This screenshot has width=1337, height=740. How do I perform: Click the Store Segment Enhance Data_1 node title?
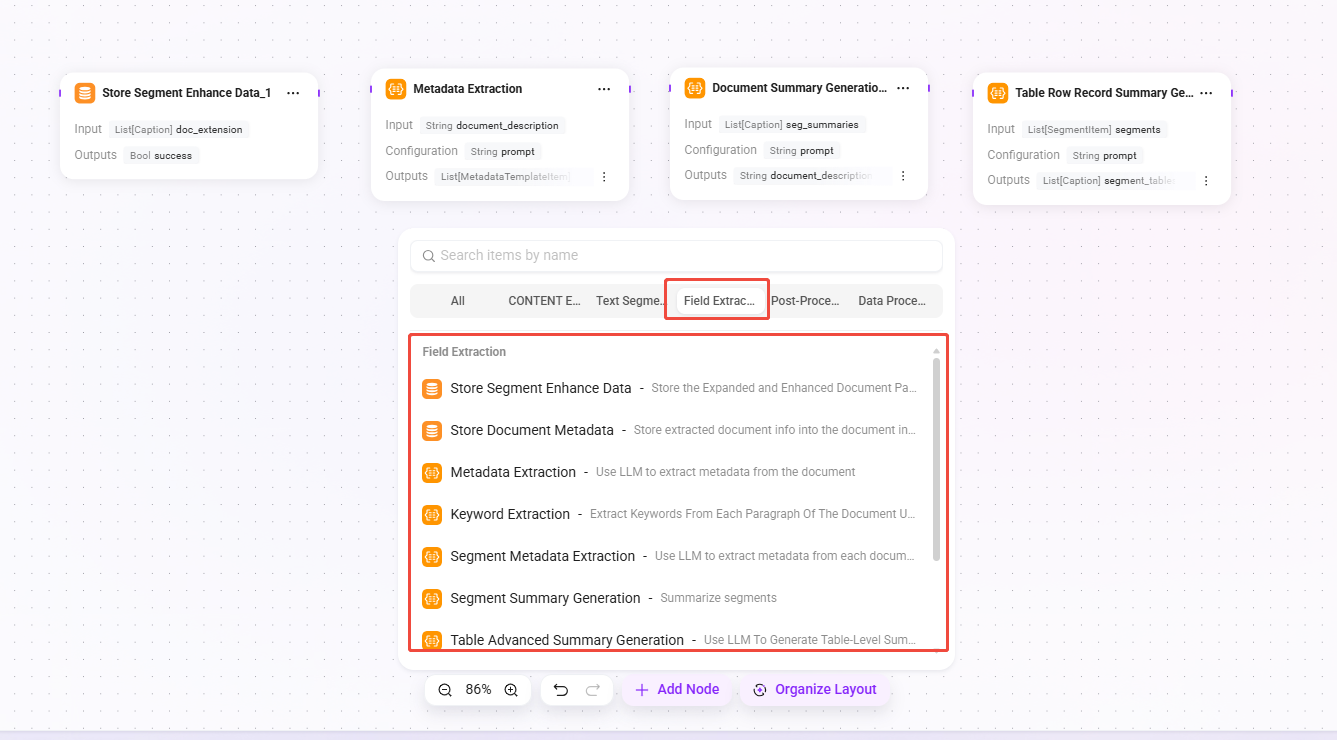[186, 93]
